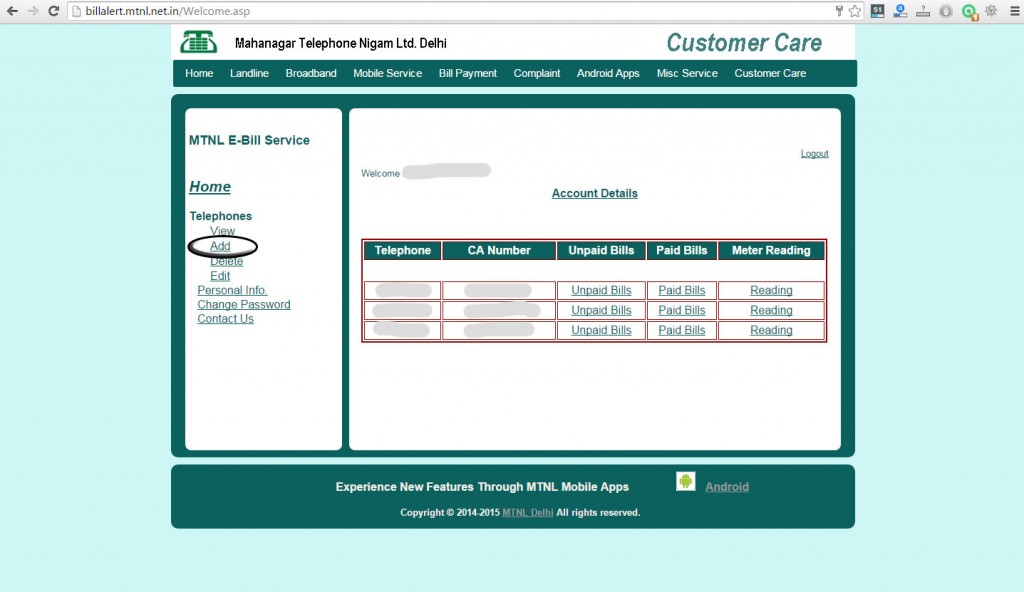
Task: Click the Account Details heading link
Action: point(595,193)
